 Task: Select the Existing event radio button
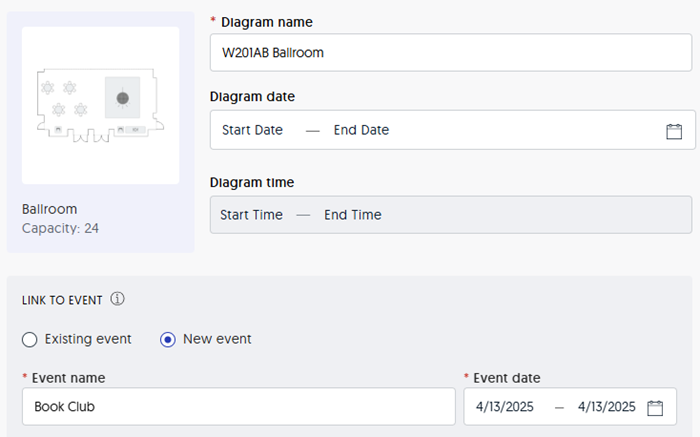[29, 340]
